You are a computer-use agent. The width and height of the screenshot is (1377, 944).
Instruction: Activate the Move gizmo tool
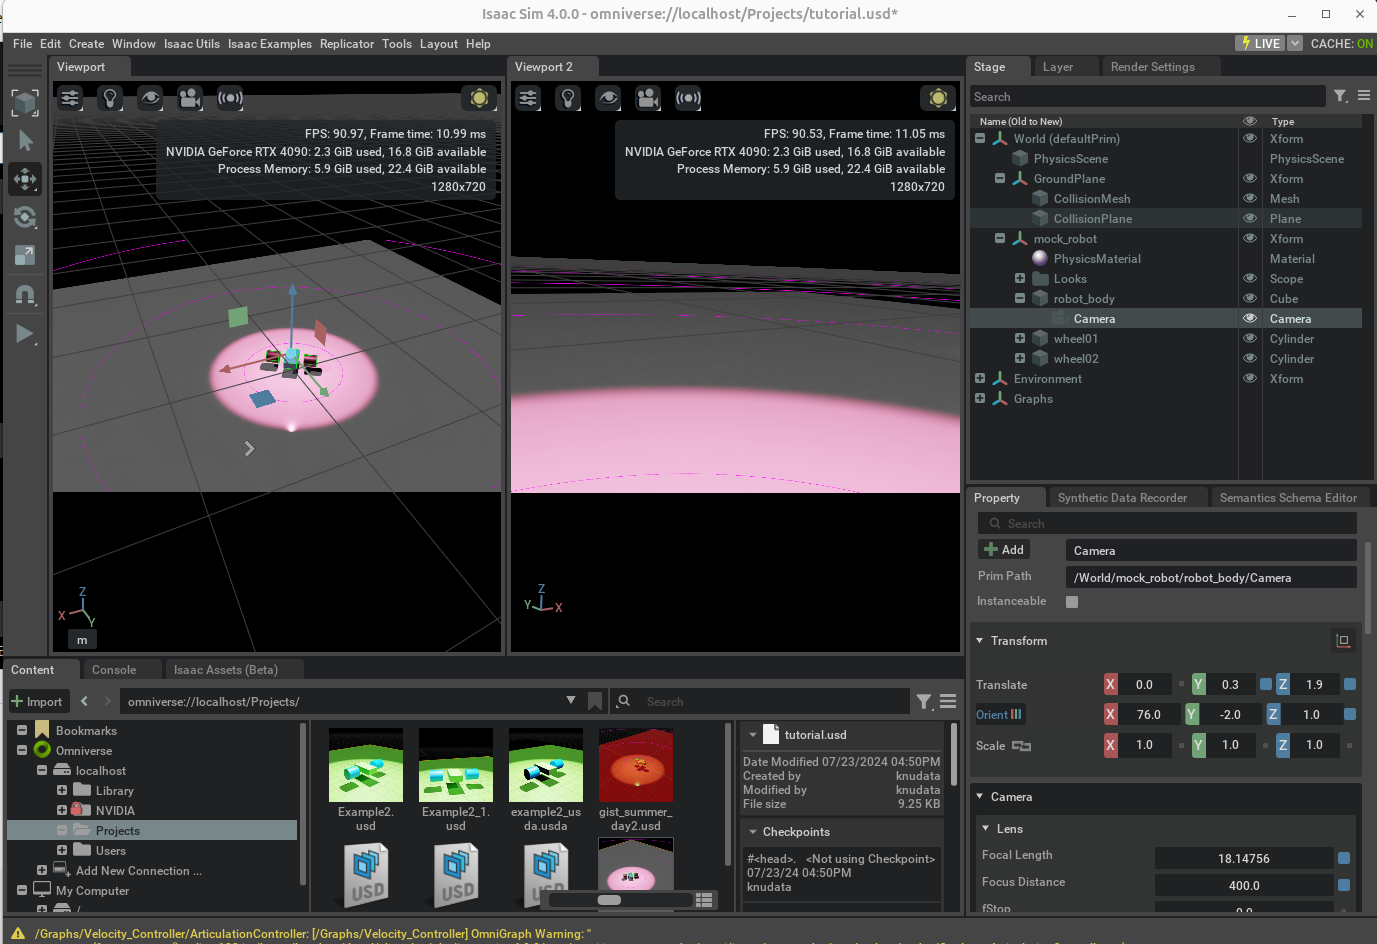(x=25, y=179)
